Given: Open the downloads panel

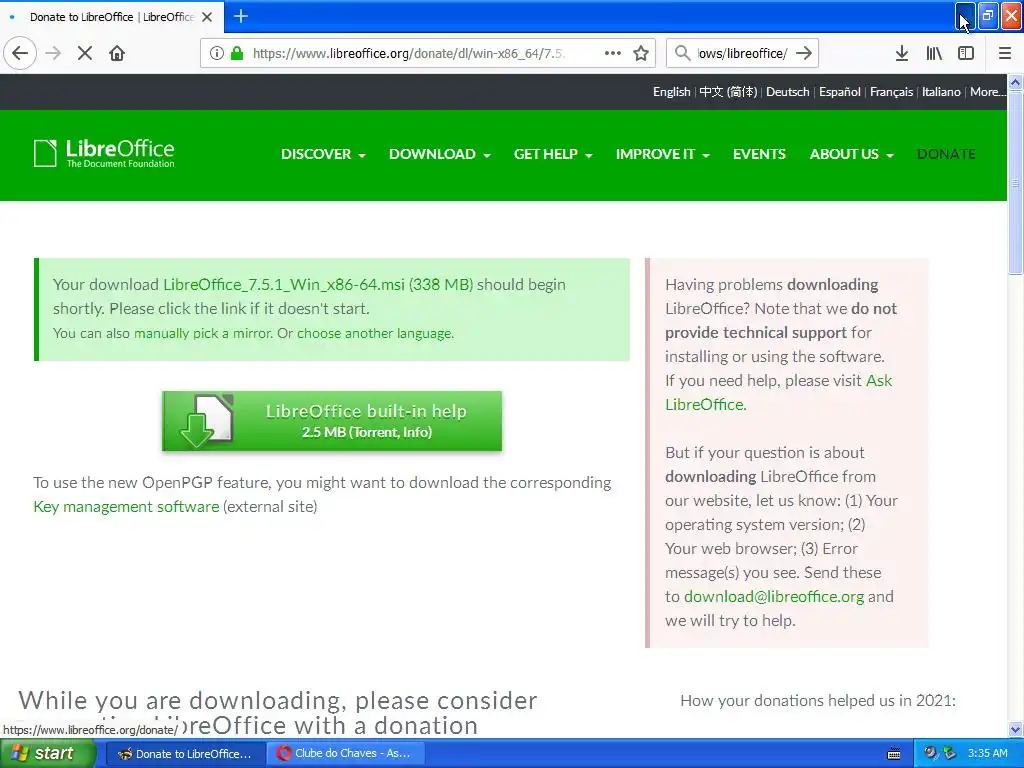Looking at the screenshot, I should [901, 53].
